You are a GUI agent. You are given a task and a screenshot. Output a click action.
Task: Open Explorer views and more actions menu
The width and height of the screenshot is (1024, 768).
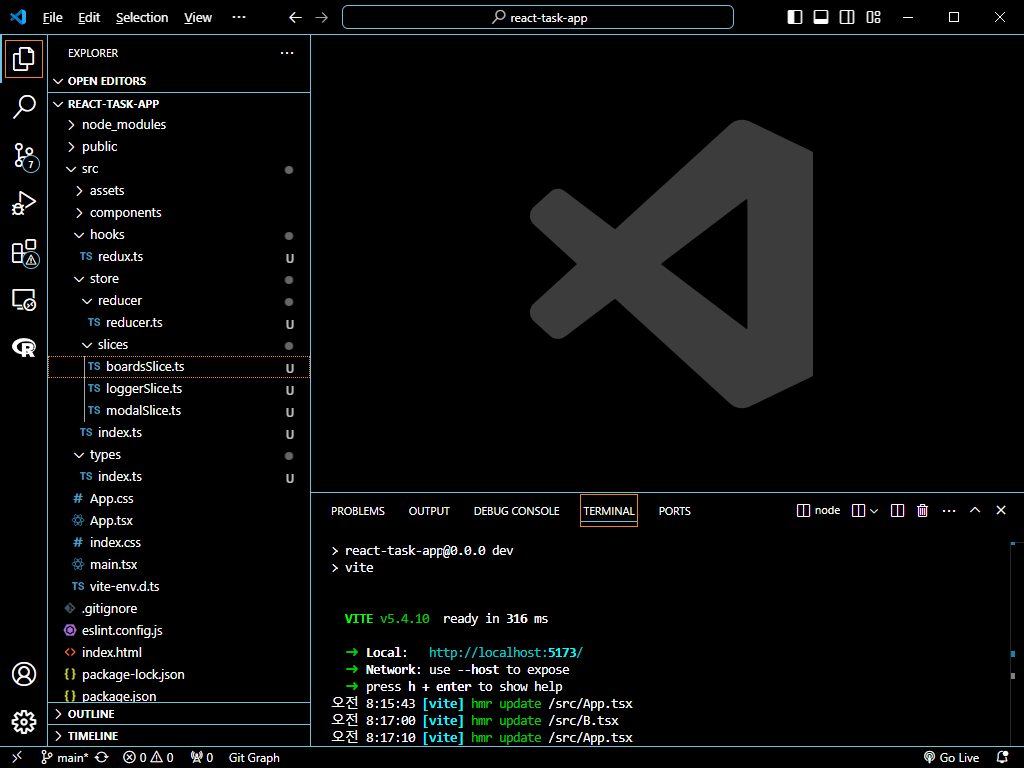(287, 53)
